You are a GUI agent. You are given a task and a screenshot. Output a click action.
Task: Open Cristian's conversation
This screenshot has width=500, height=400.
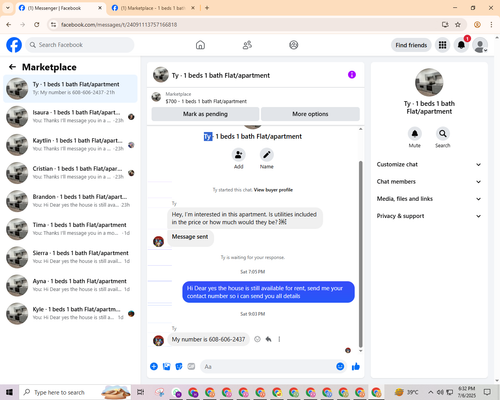70,173
